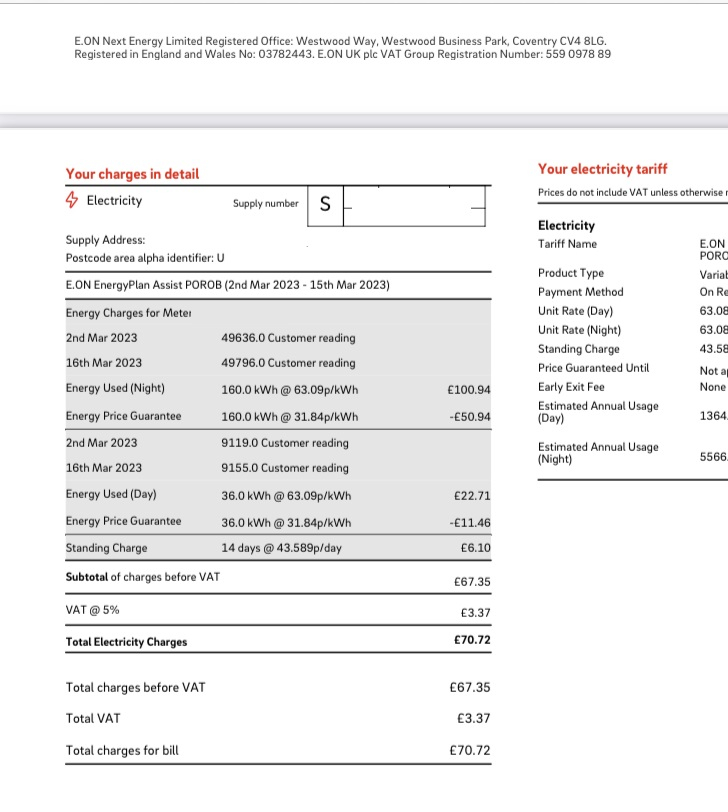Click the 'Supply number' label
This screenshot has width=728, height=812.
tap(266, 204)
